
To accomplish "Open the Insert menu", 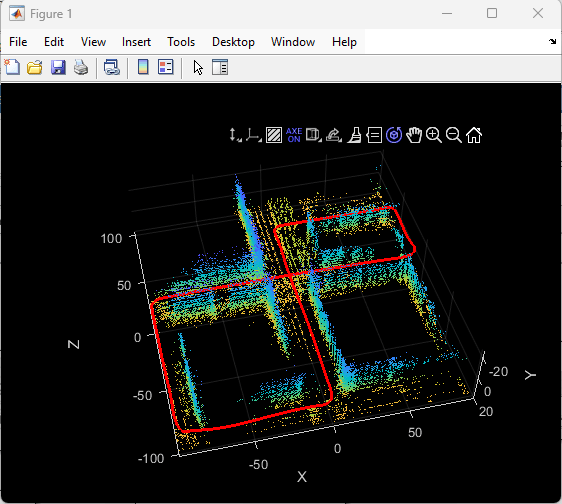I will click(x=136, y=42).
